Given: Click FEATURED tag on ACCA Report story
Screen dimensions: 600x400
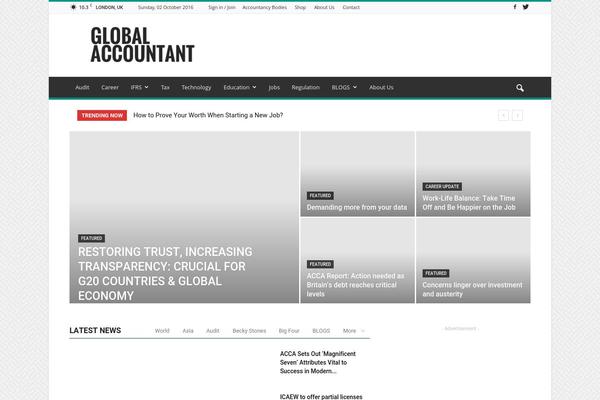Looking at the screenshot, I should pos(320,264).
